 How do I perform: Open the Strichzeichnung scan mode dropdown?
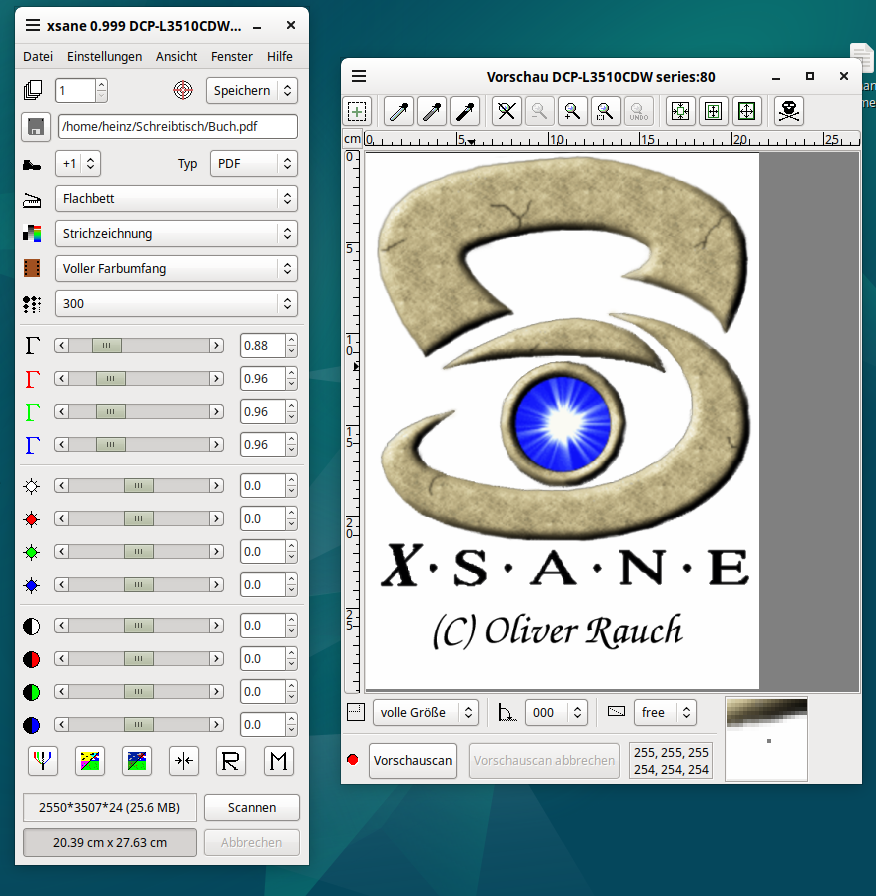tap(176, 233)
